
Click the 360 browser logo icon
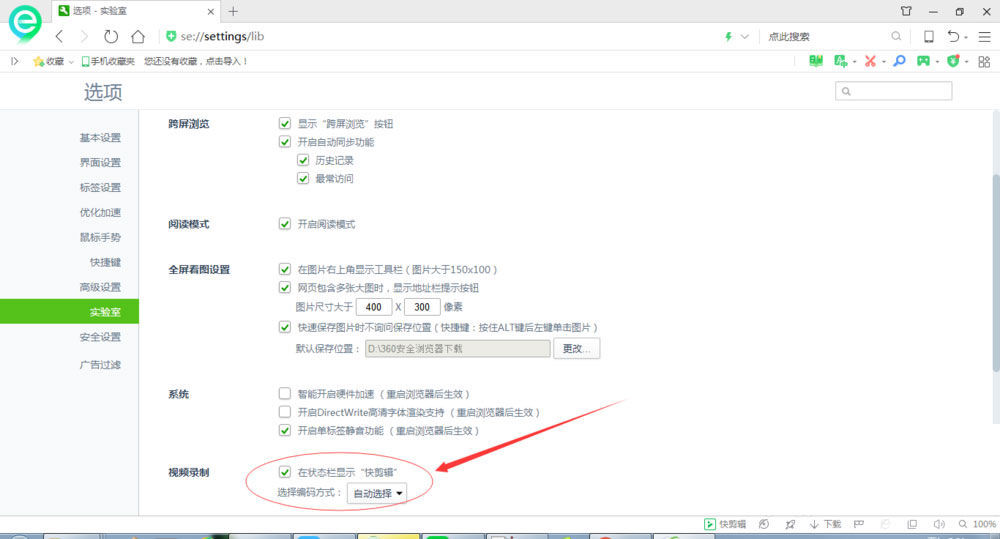25,23
